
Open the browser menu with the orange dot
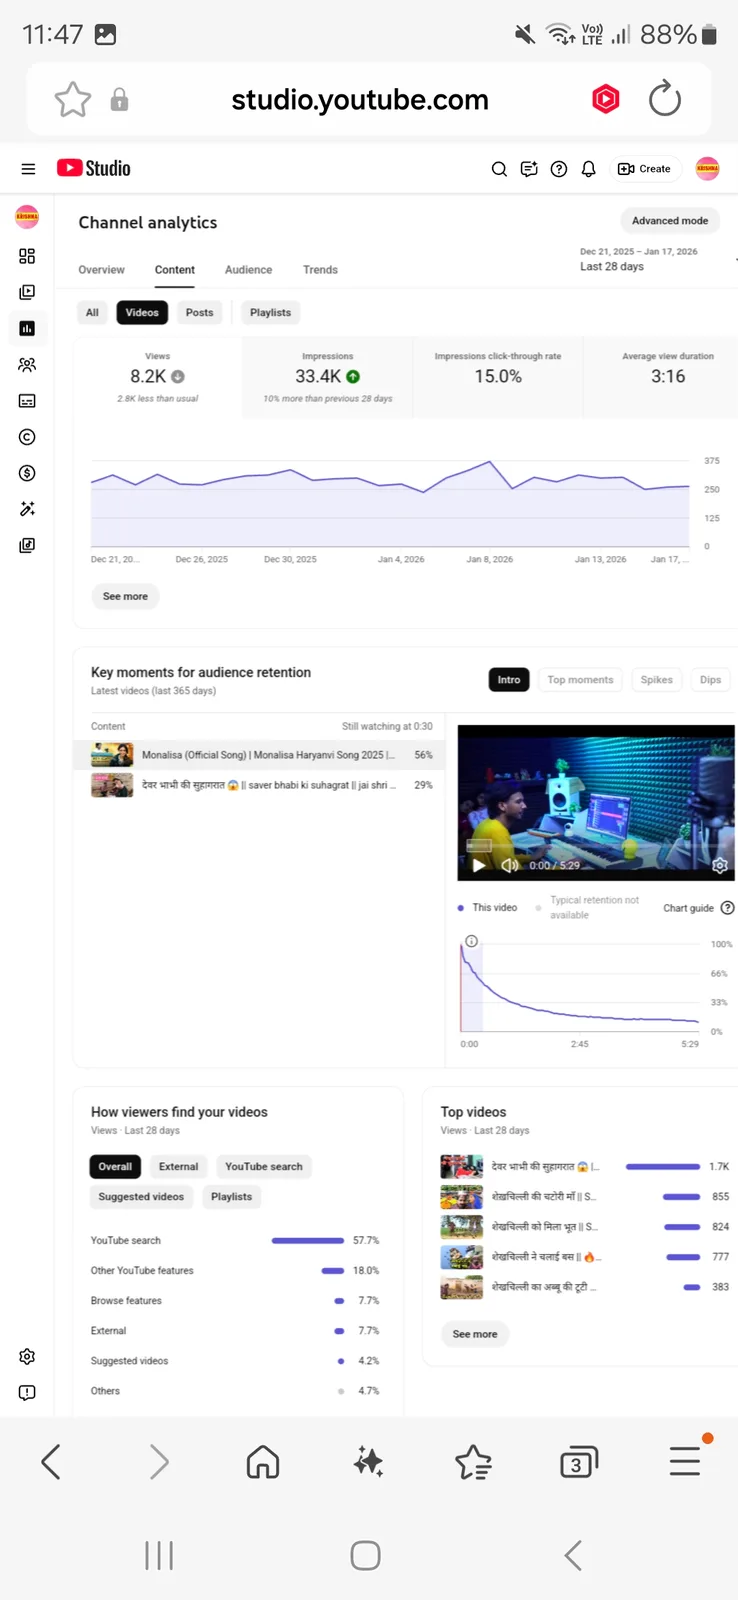(x=686, y=1460)
